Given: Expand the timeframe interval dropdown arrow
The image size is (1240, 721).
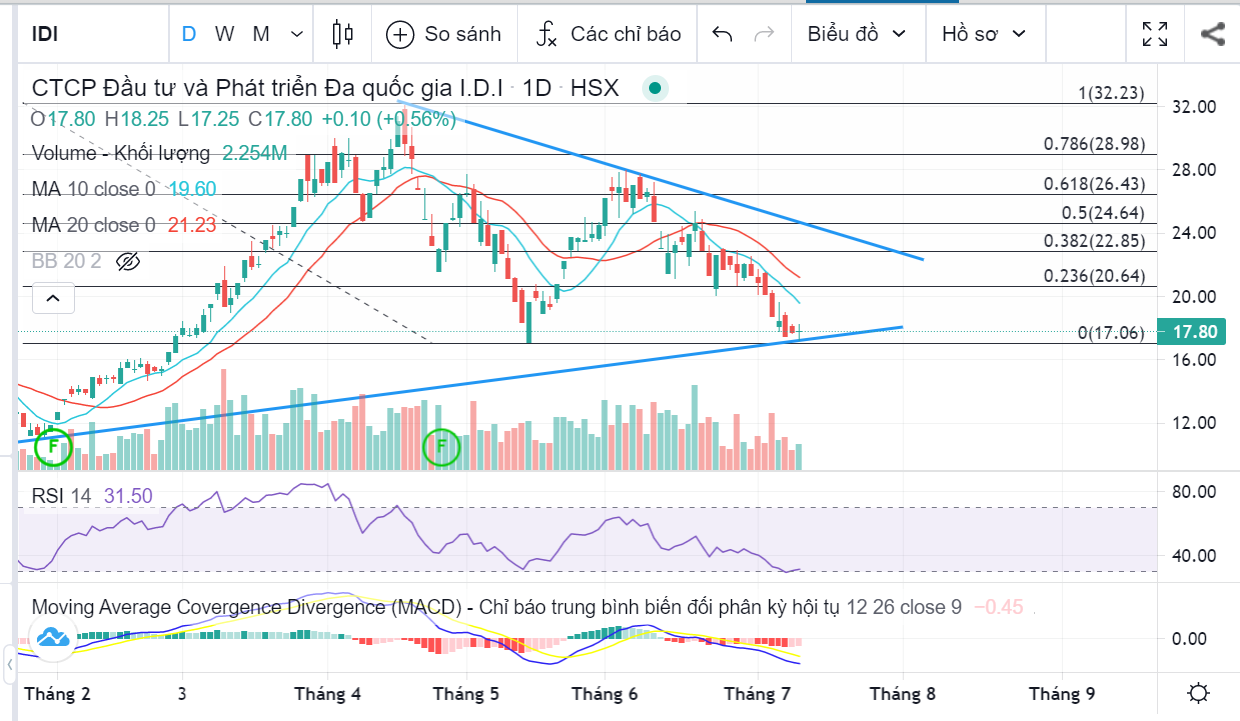Looking at the screenshot, I should tap(296, 34).
